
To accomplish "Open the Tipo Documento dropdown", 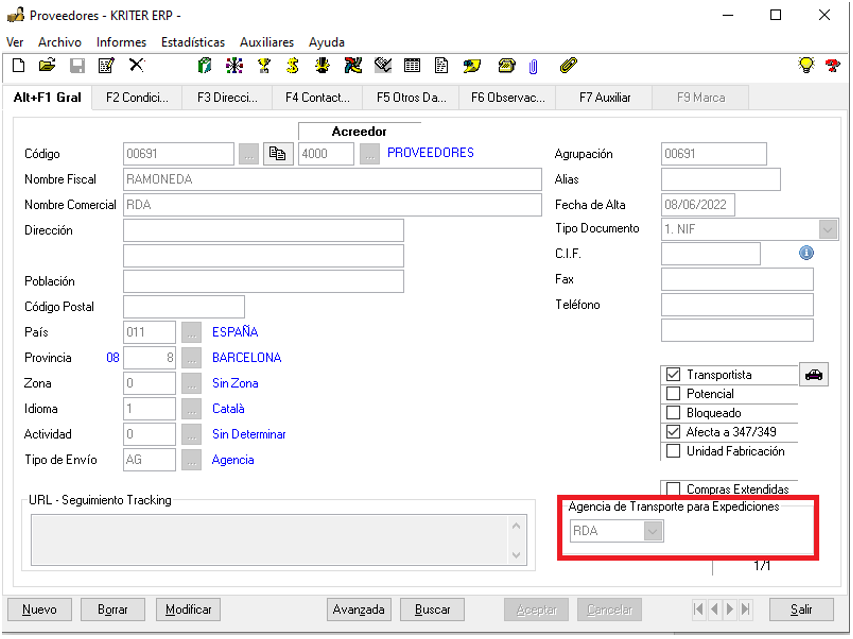I will point(827,229).
